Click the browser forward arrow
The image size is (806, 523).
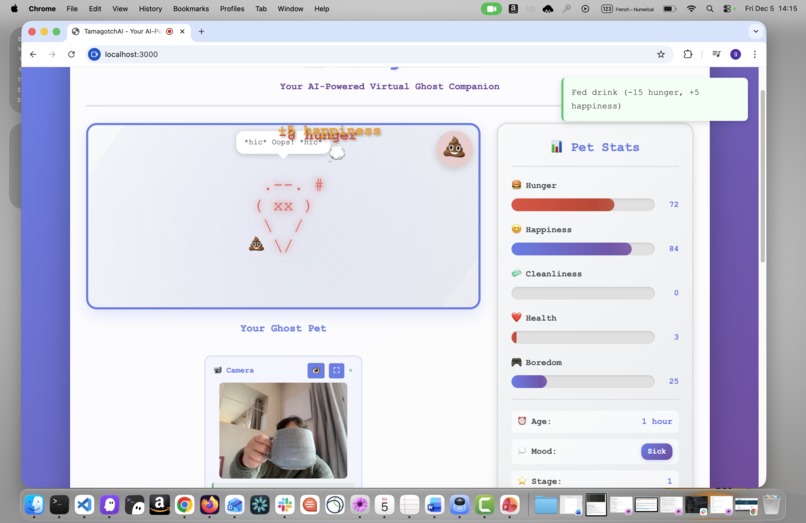52,54
